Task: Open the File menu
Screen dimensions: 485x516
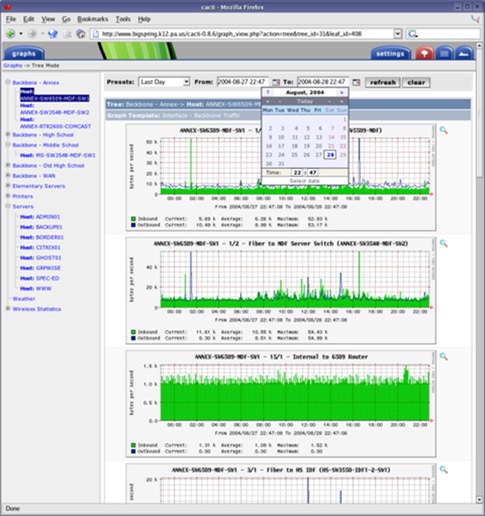Action: tap(11, 19)
